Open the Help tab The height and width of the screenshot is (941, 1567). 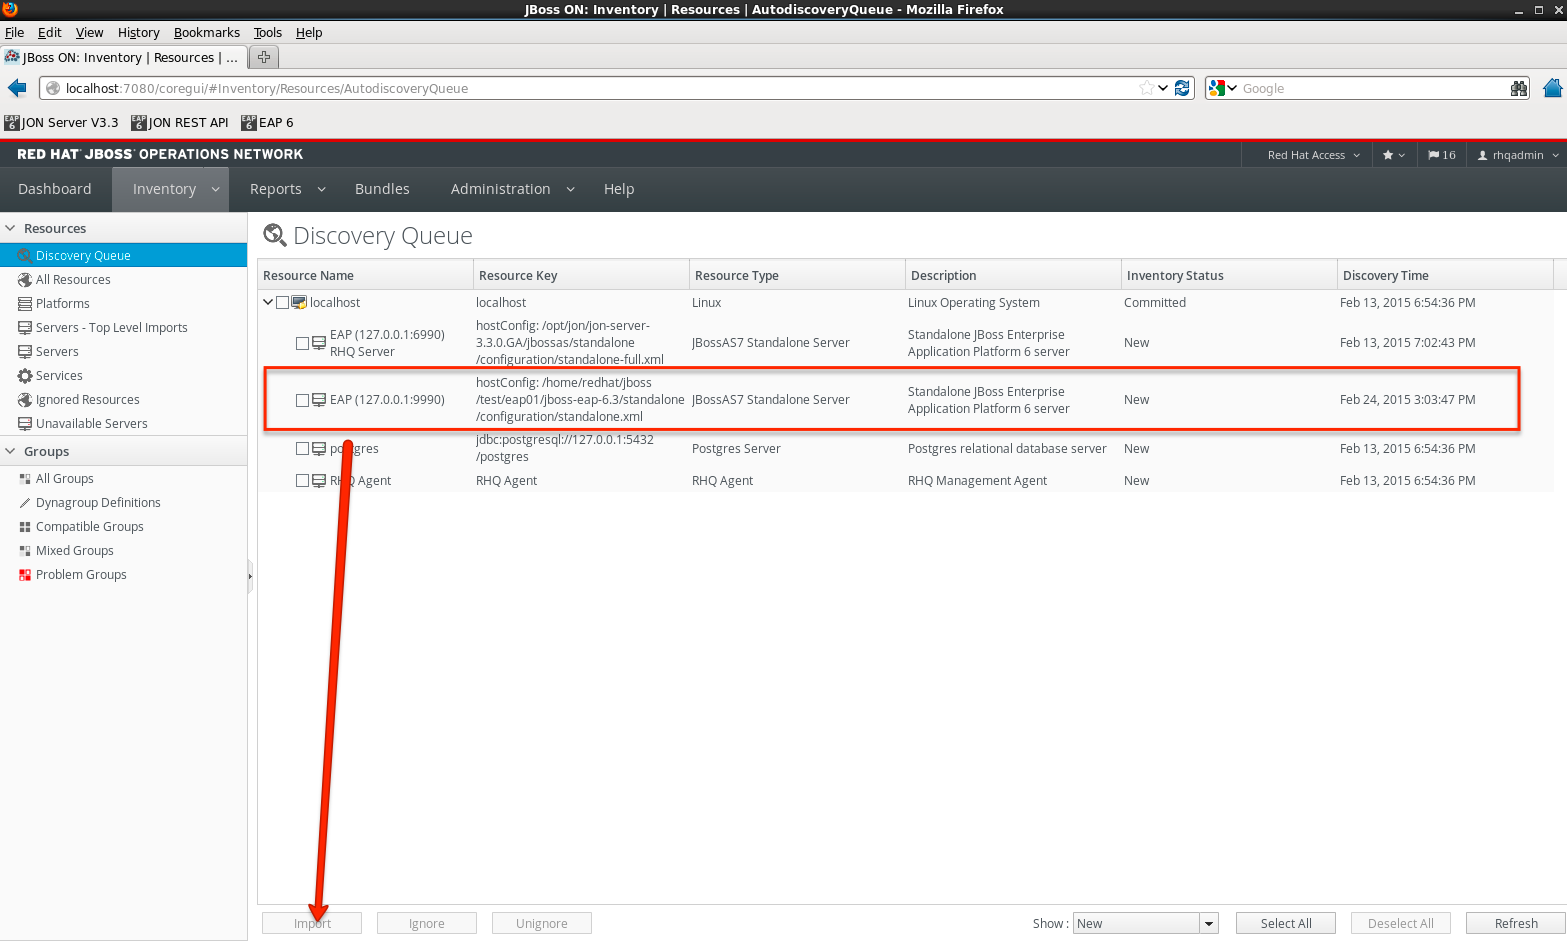coord(619,189)
